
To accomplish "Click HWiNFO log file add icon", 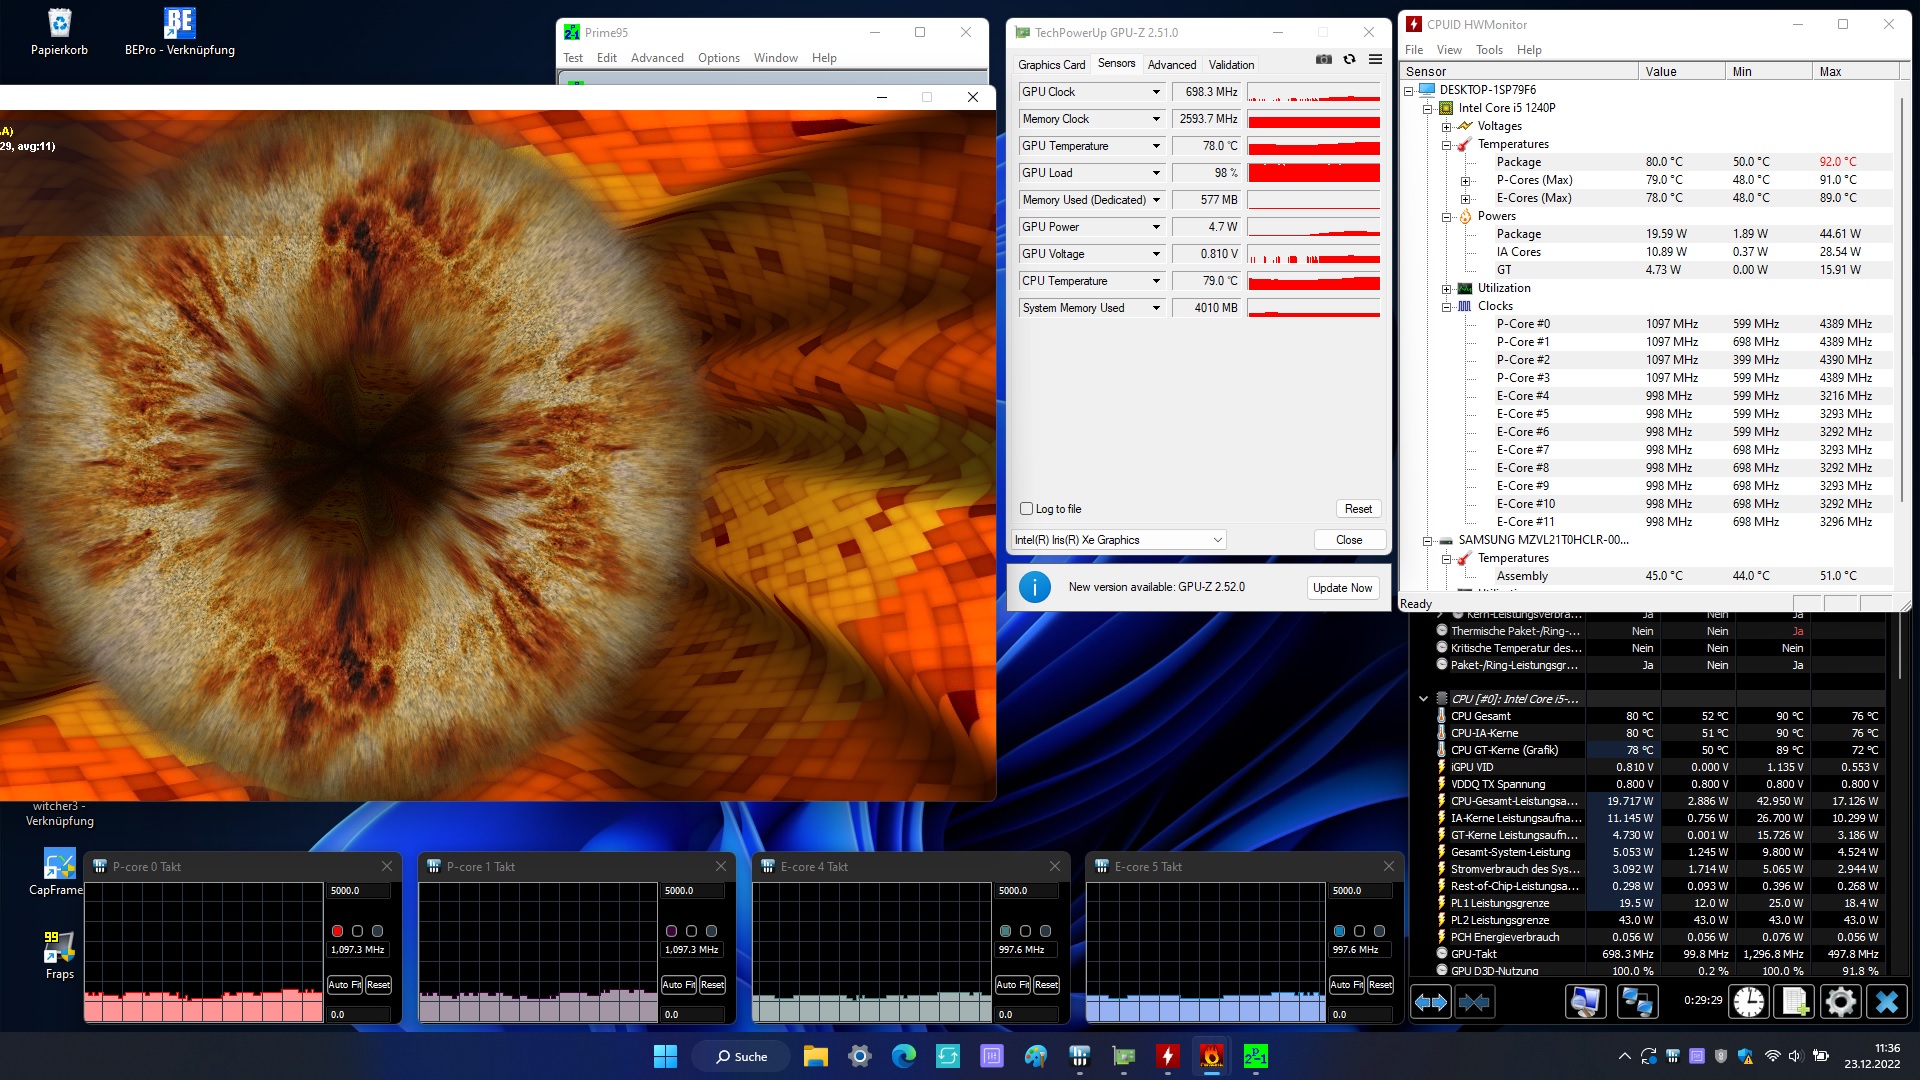I will click(1795, 1001).
